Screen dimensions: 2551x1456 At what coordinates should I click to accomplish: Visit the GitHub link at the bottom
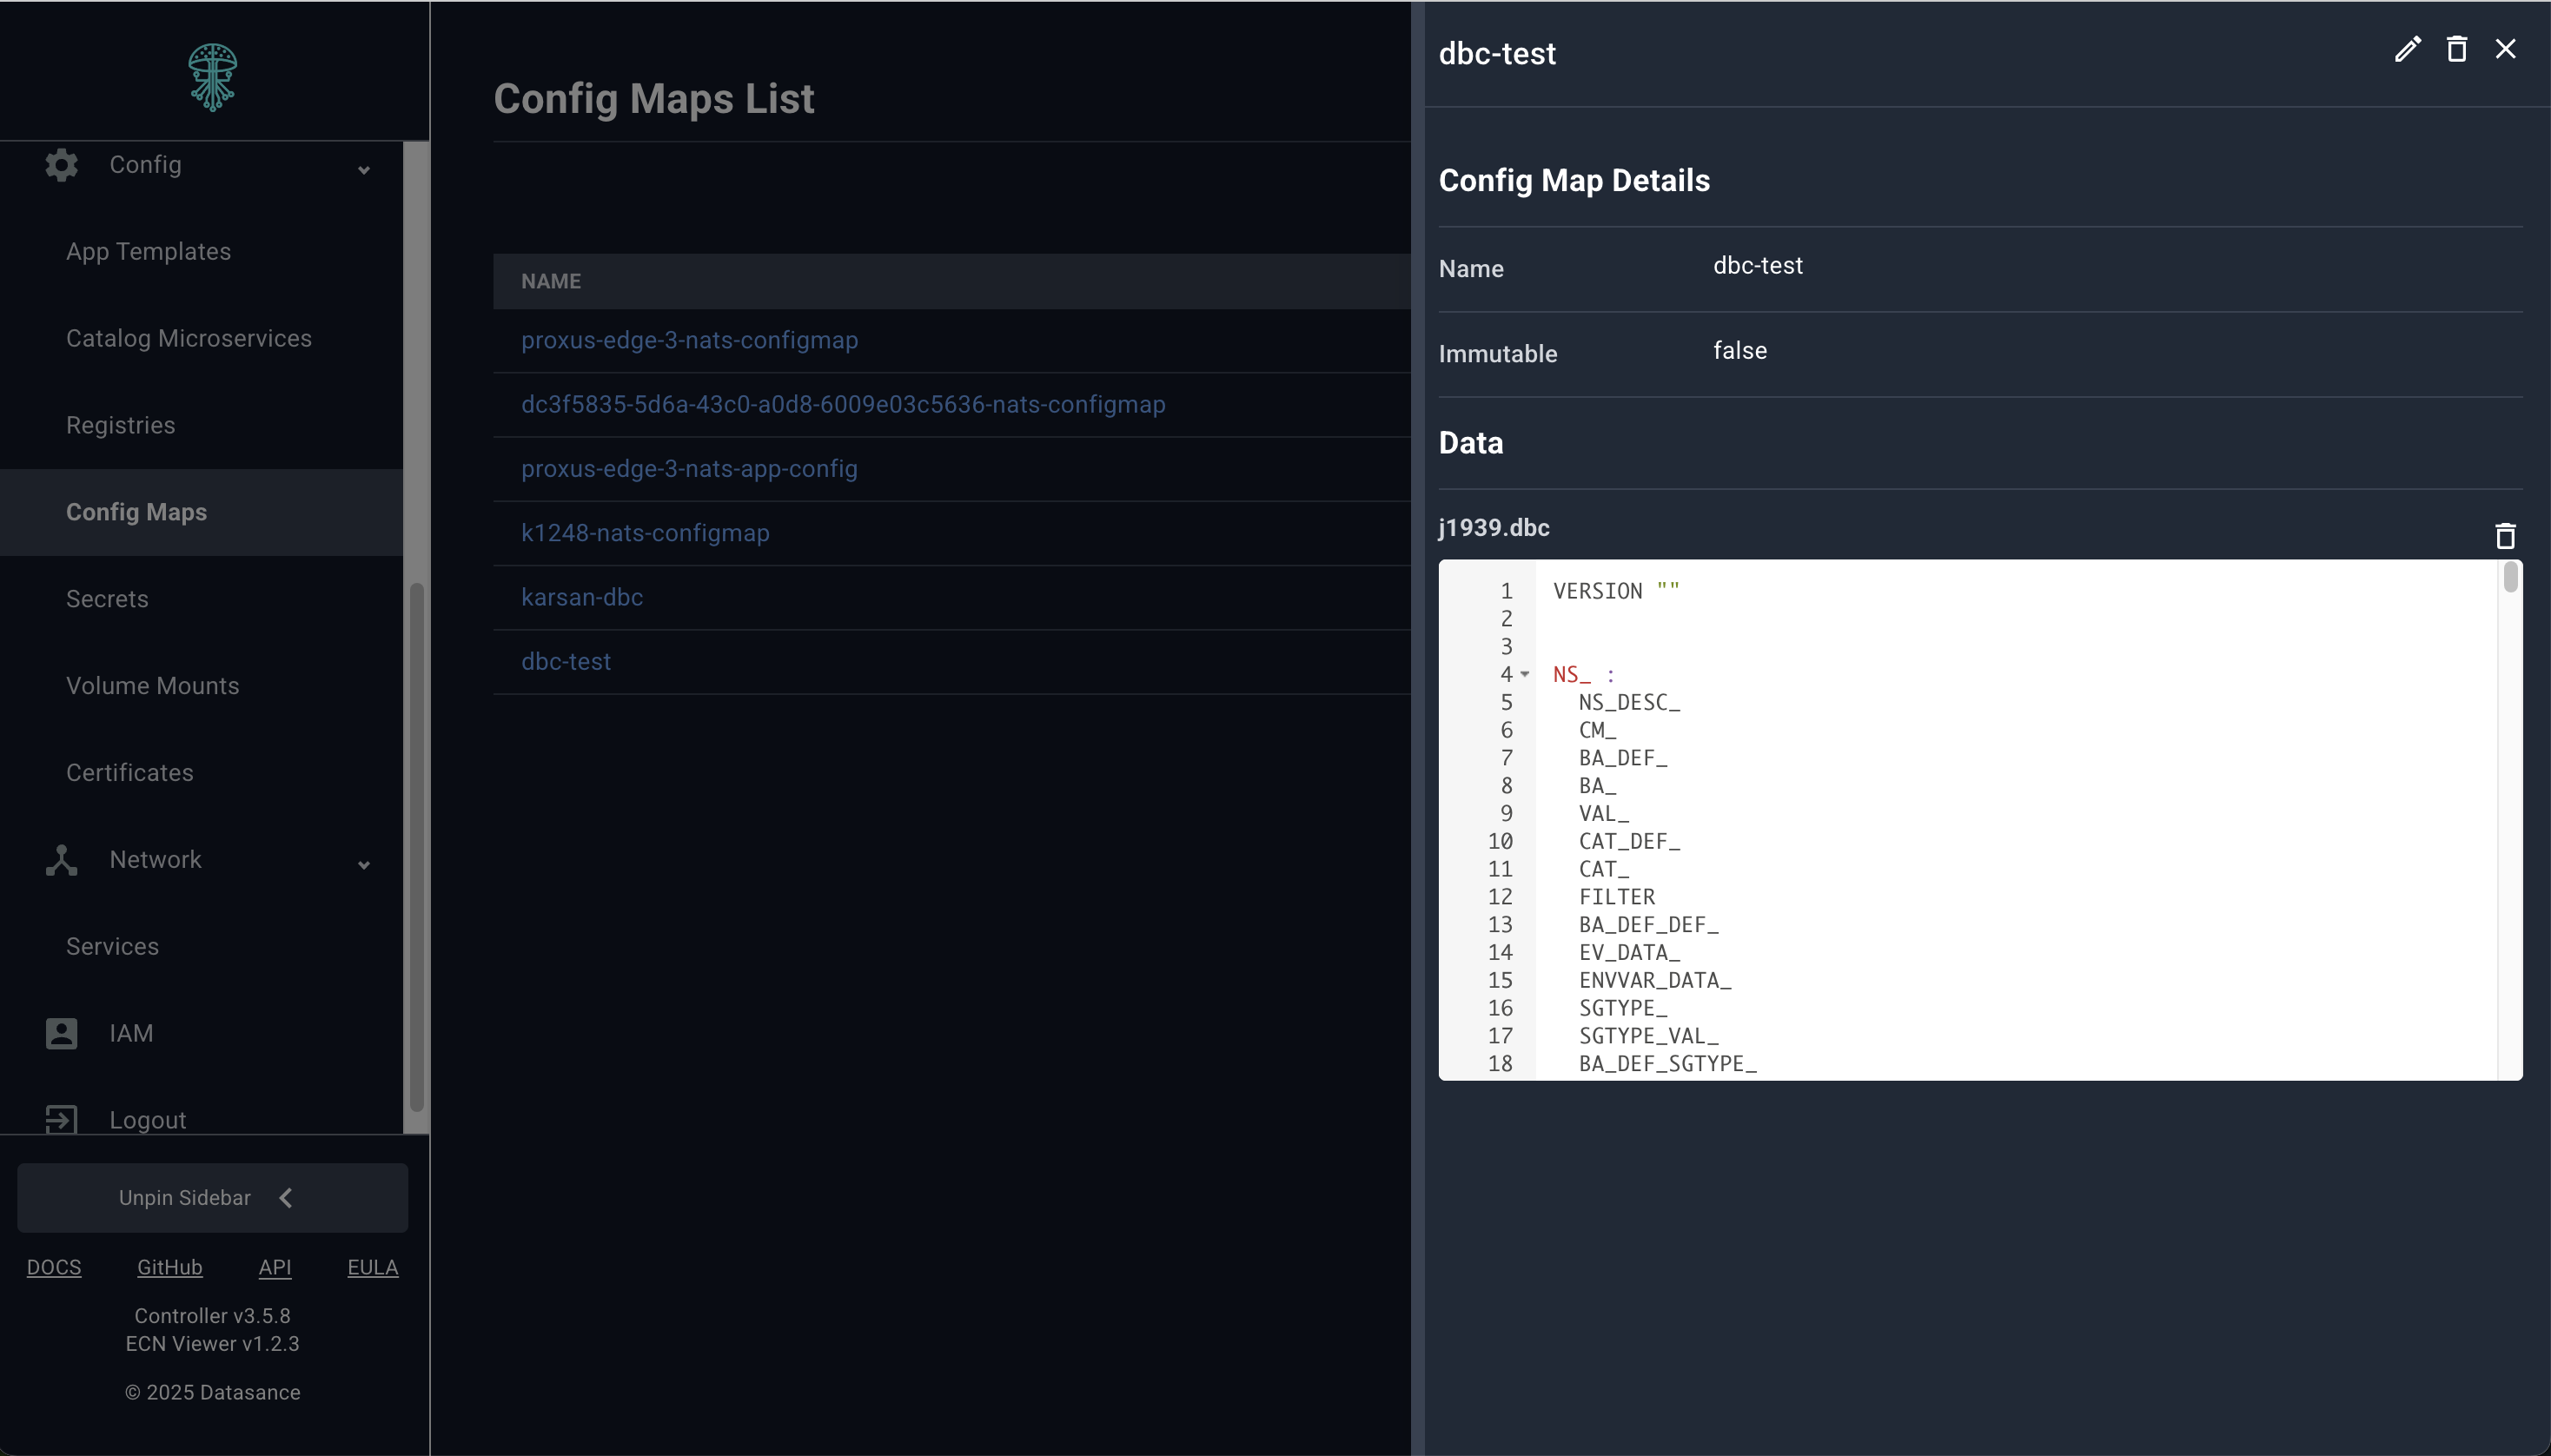tap(170, 1266)
